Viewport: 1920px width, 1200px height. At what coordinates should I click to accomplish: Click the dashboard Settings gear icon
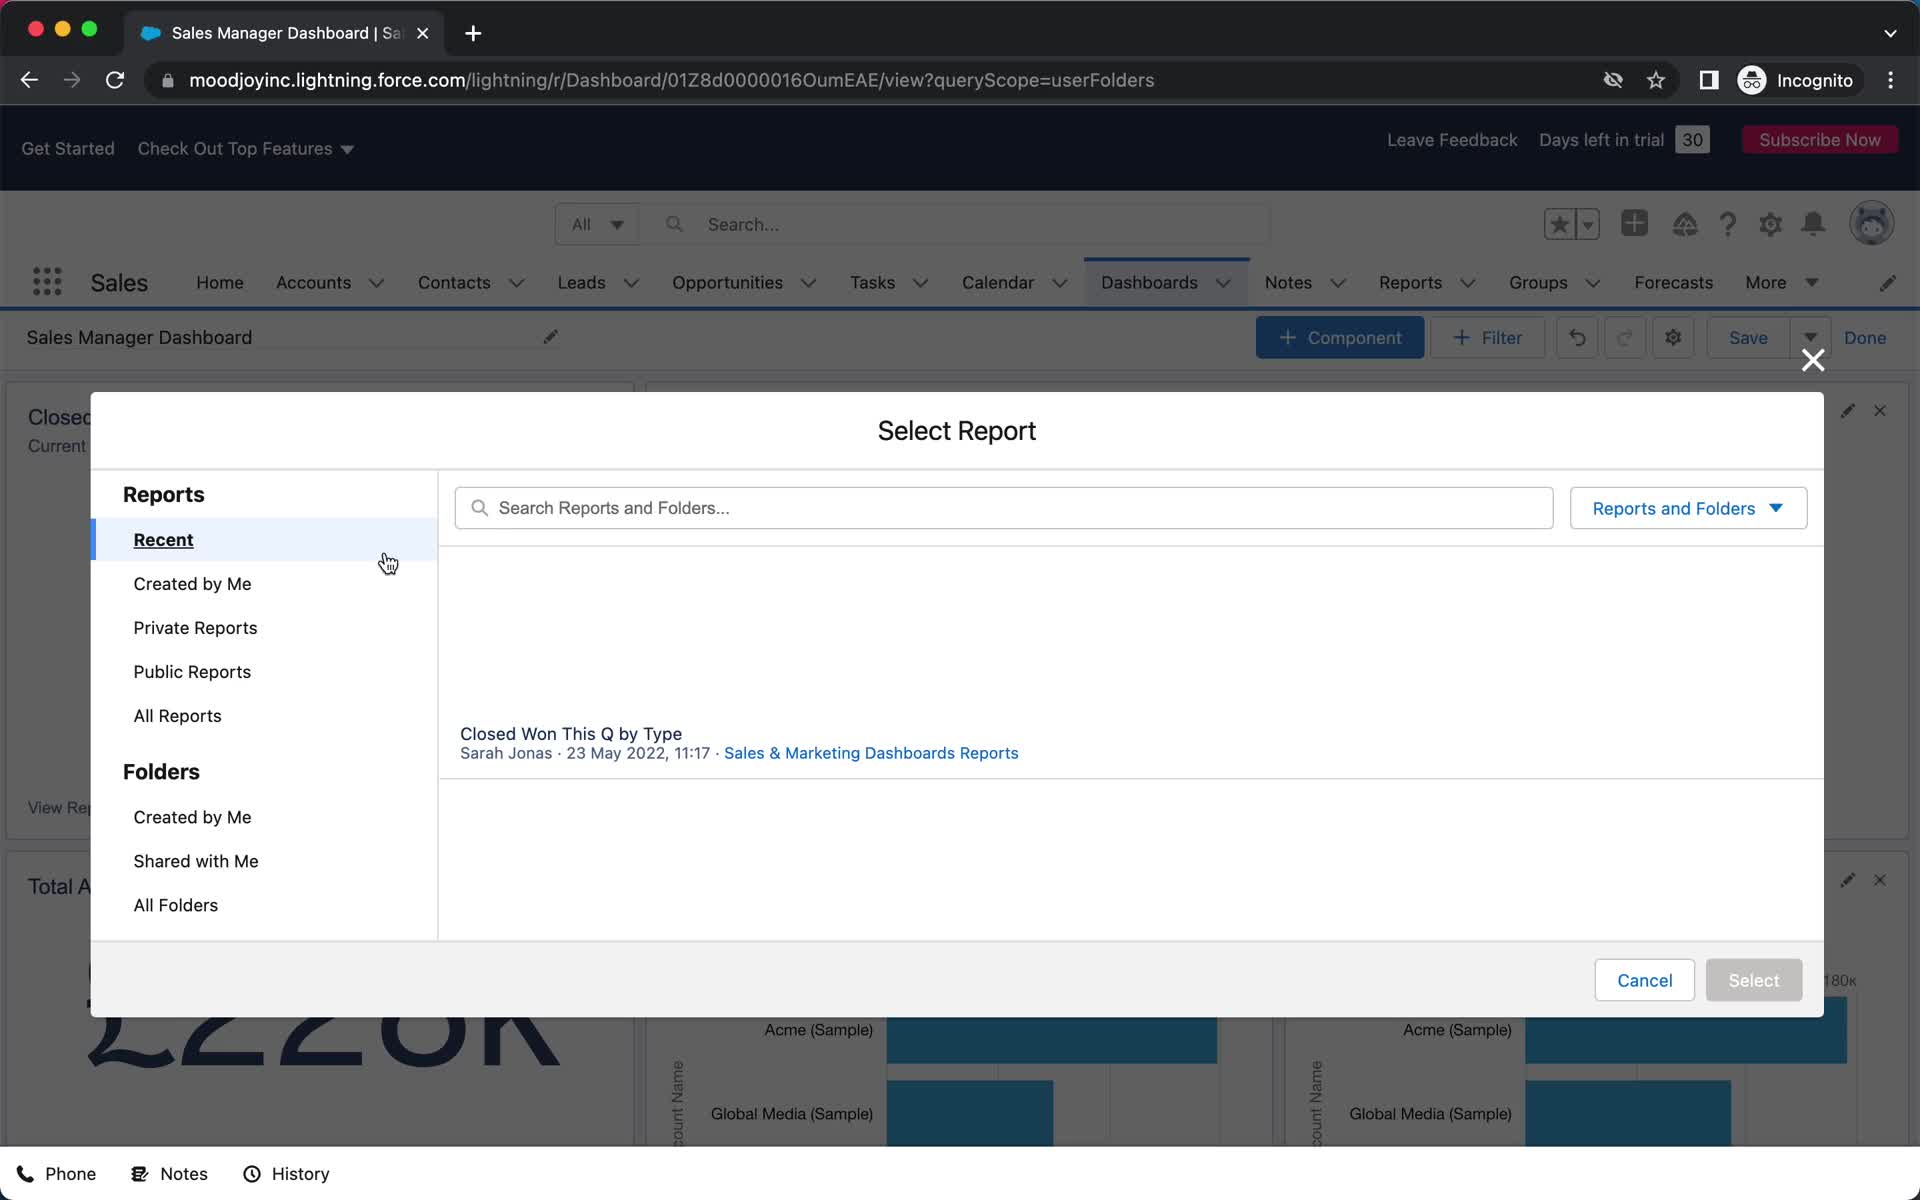click(x=1673, y=337)
